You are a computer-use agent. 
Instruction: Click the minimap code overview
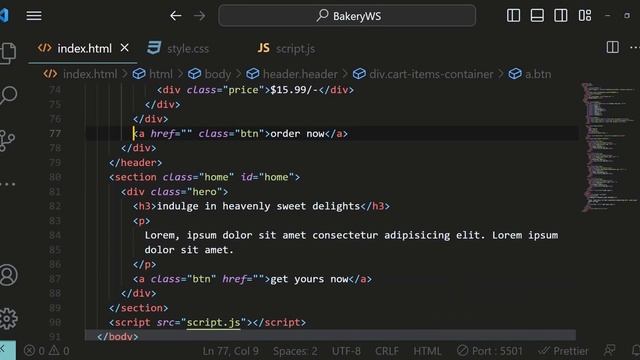(608, 147)
